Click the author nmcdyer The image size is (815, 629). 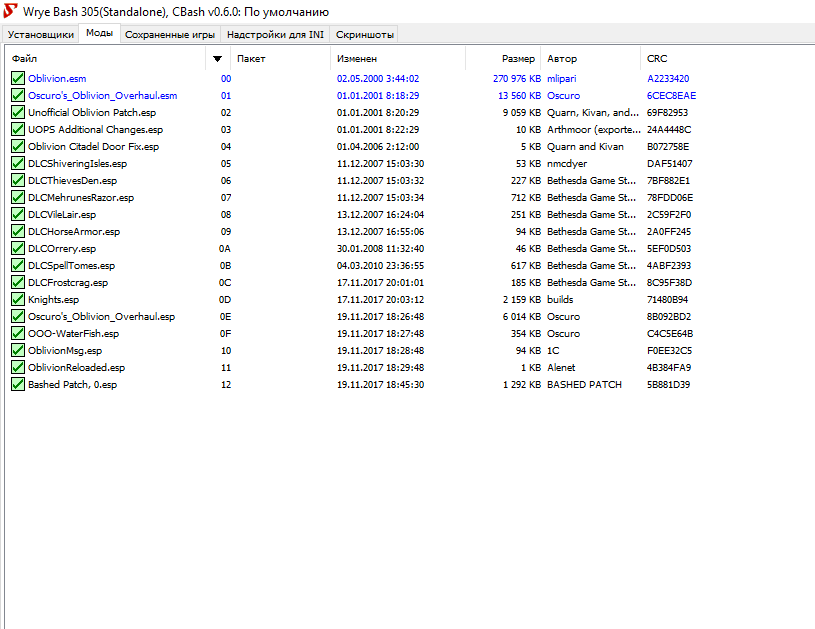pyautogui.click(x=567, y=164)
